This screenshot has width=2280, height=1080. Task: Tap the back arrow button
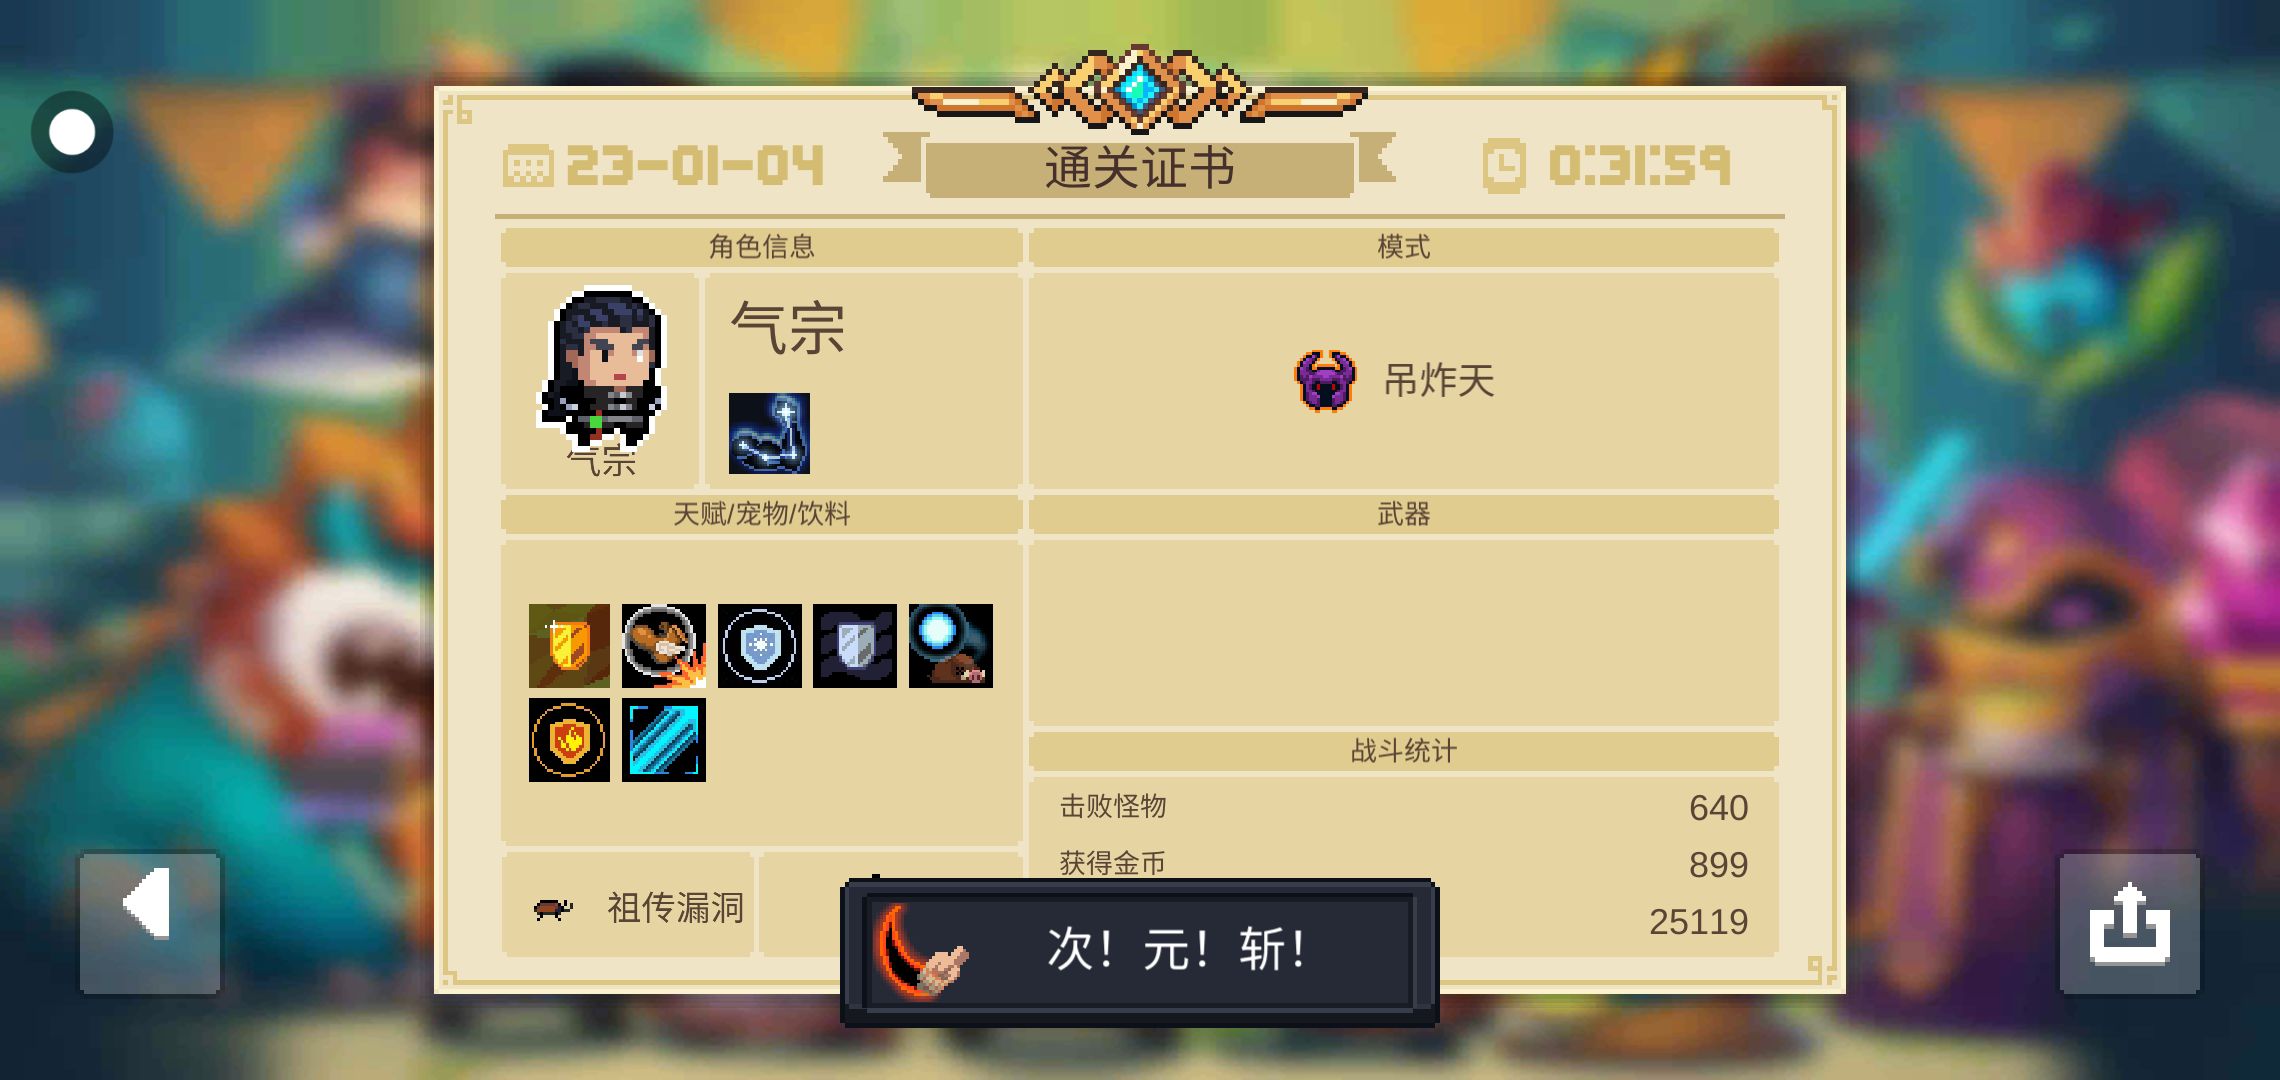tap(150, 922)
